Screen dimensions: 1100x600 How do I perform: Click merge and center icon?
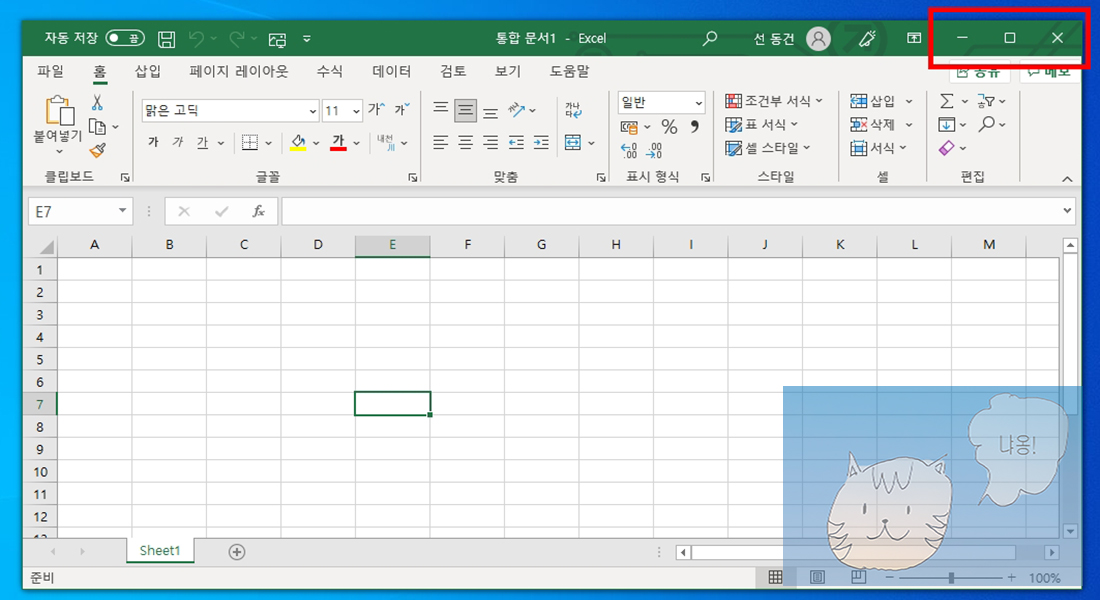(x=573, y=142)
